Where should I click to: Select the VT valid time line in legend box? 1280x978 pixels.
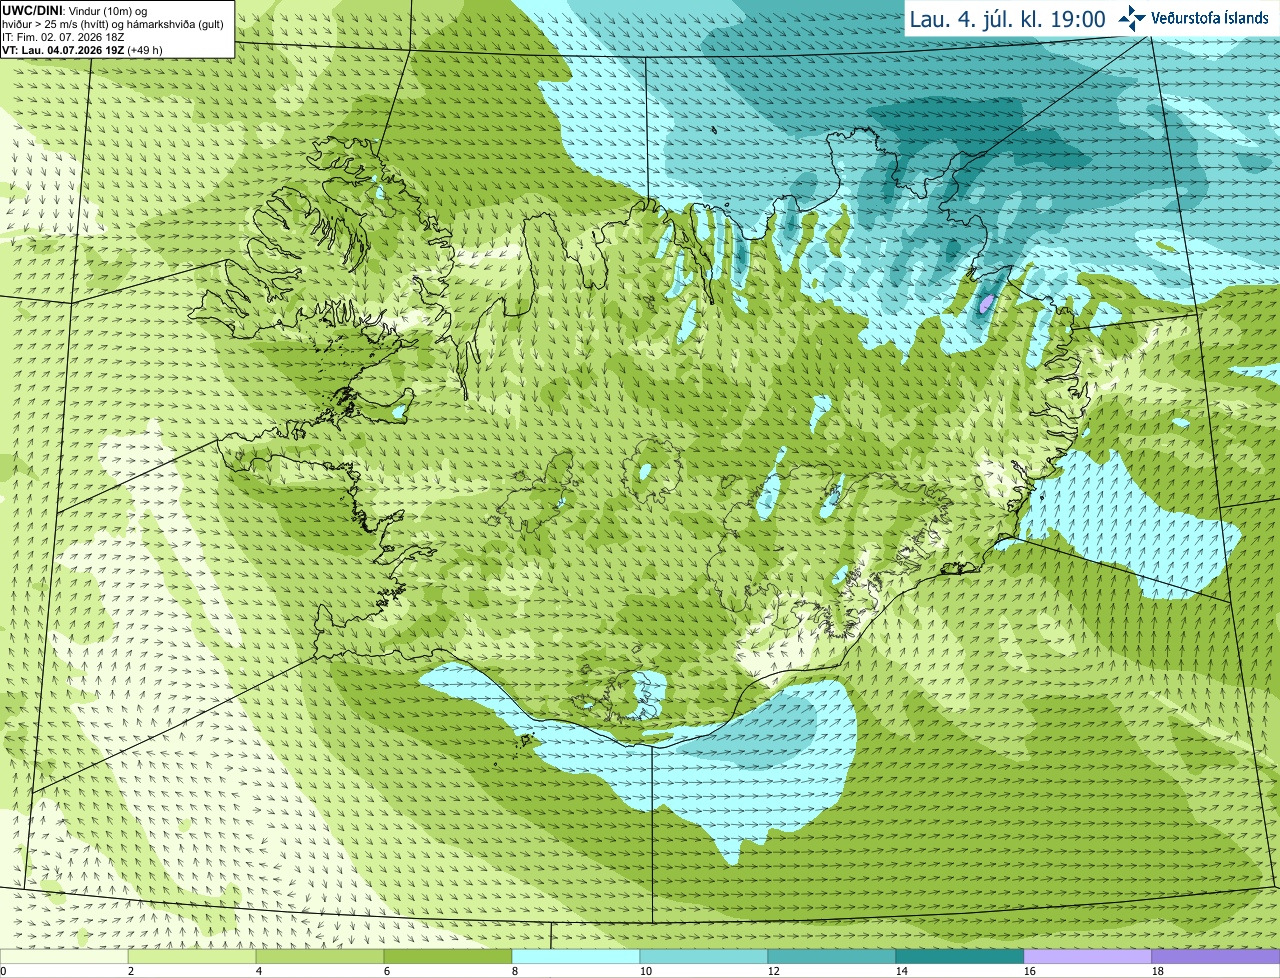click(x=83, y=50)
